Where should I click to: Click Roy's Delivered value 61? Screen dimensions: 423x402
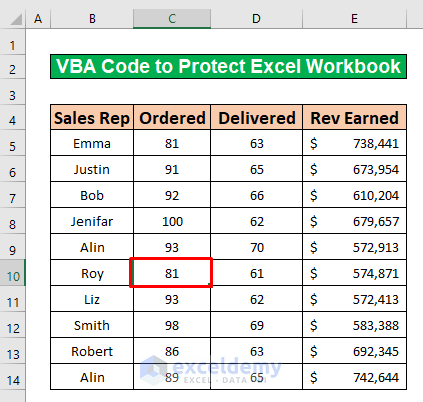click(256, 273)
